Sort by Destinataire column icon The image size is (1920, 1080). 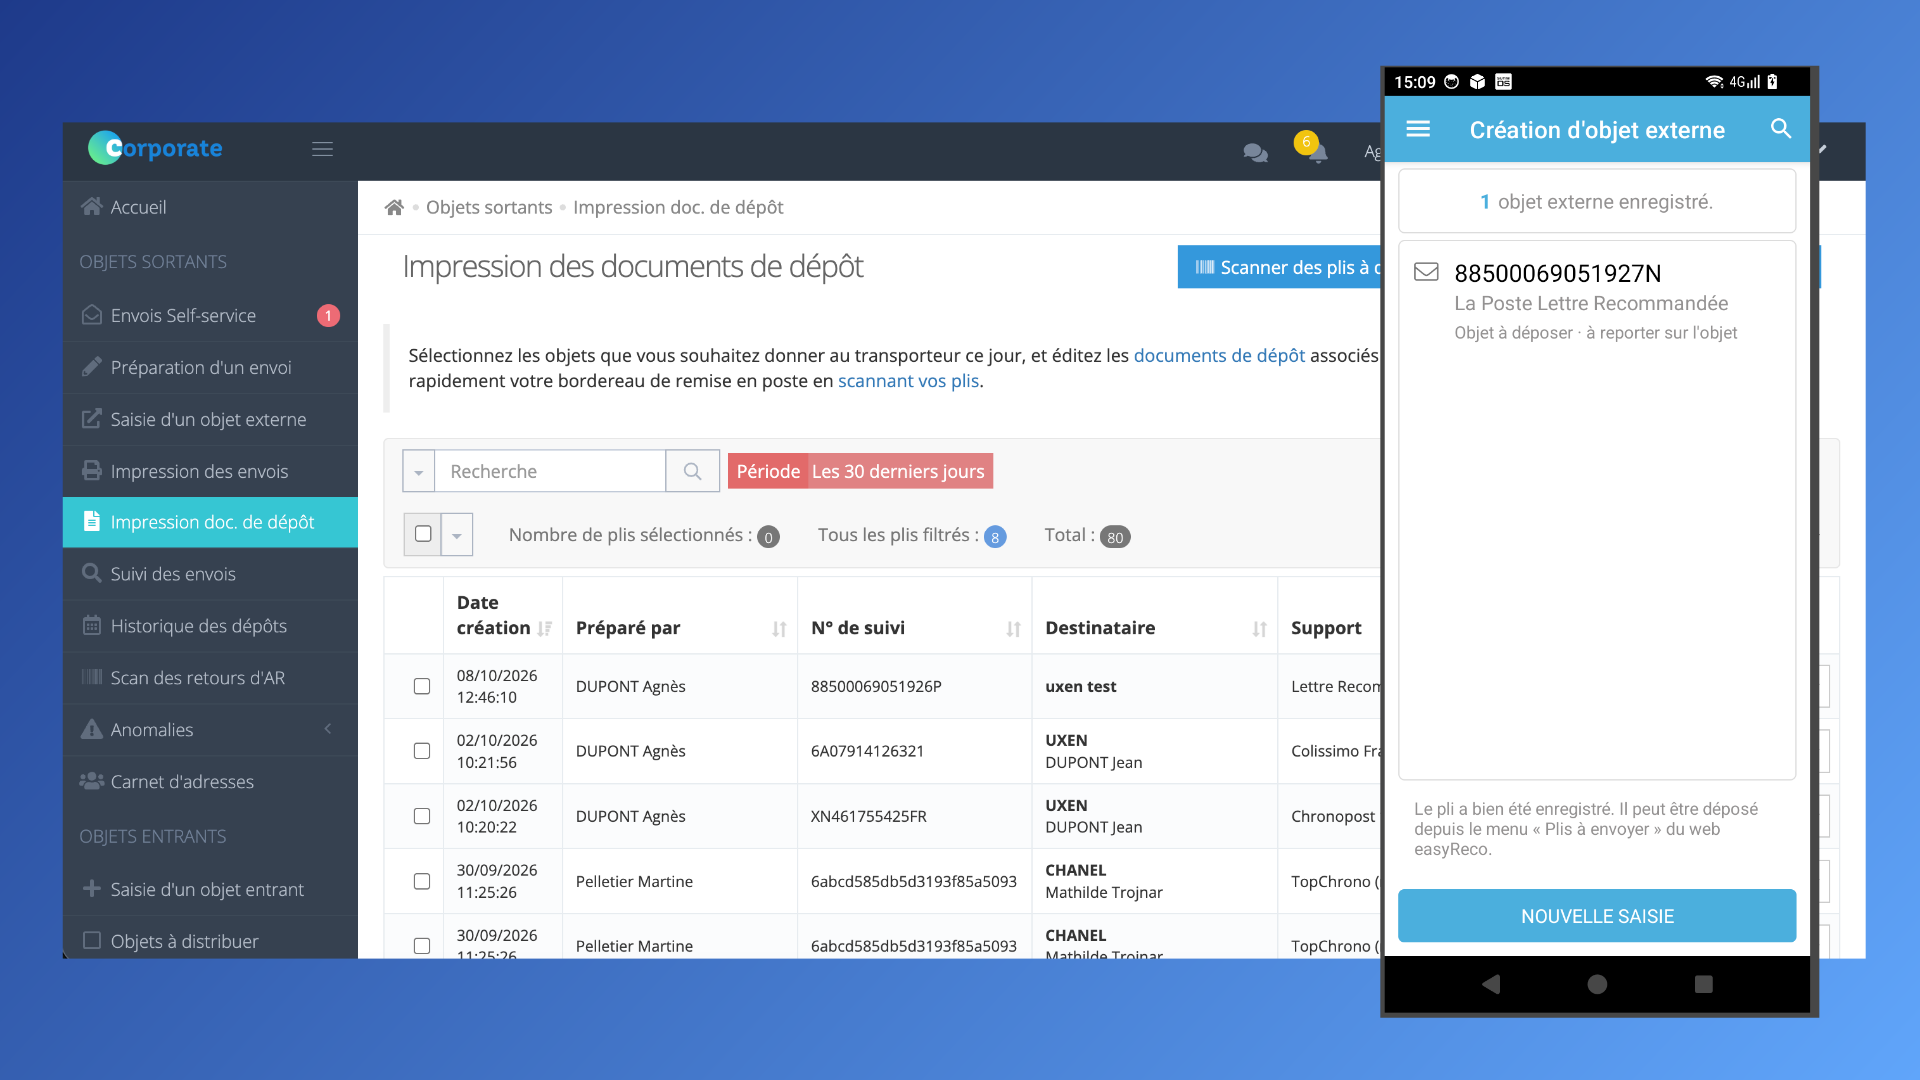coord(1259,629)
